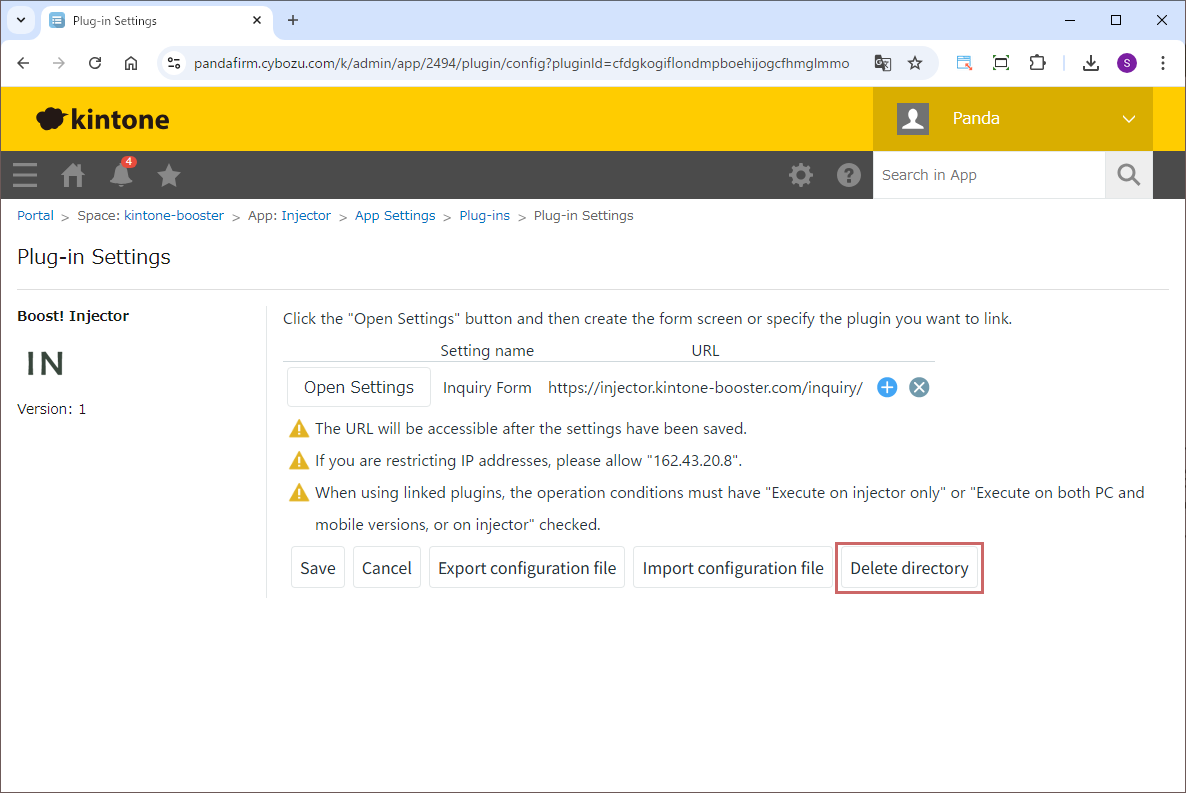Click the Search in App field

988,175
